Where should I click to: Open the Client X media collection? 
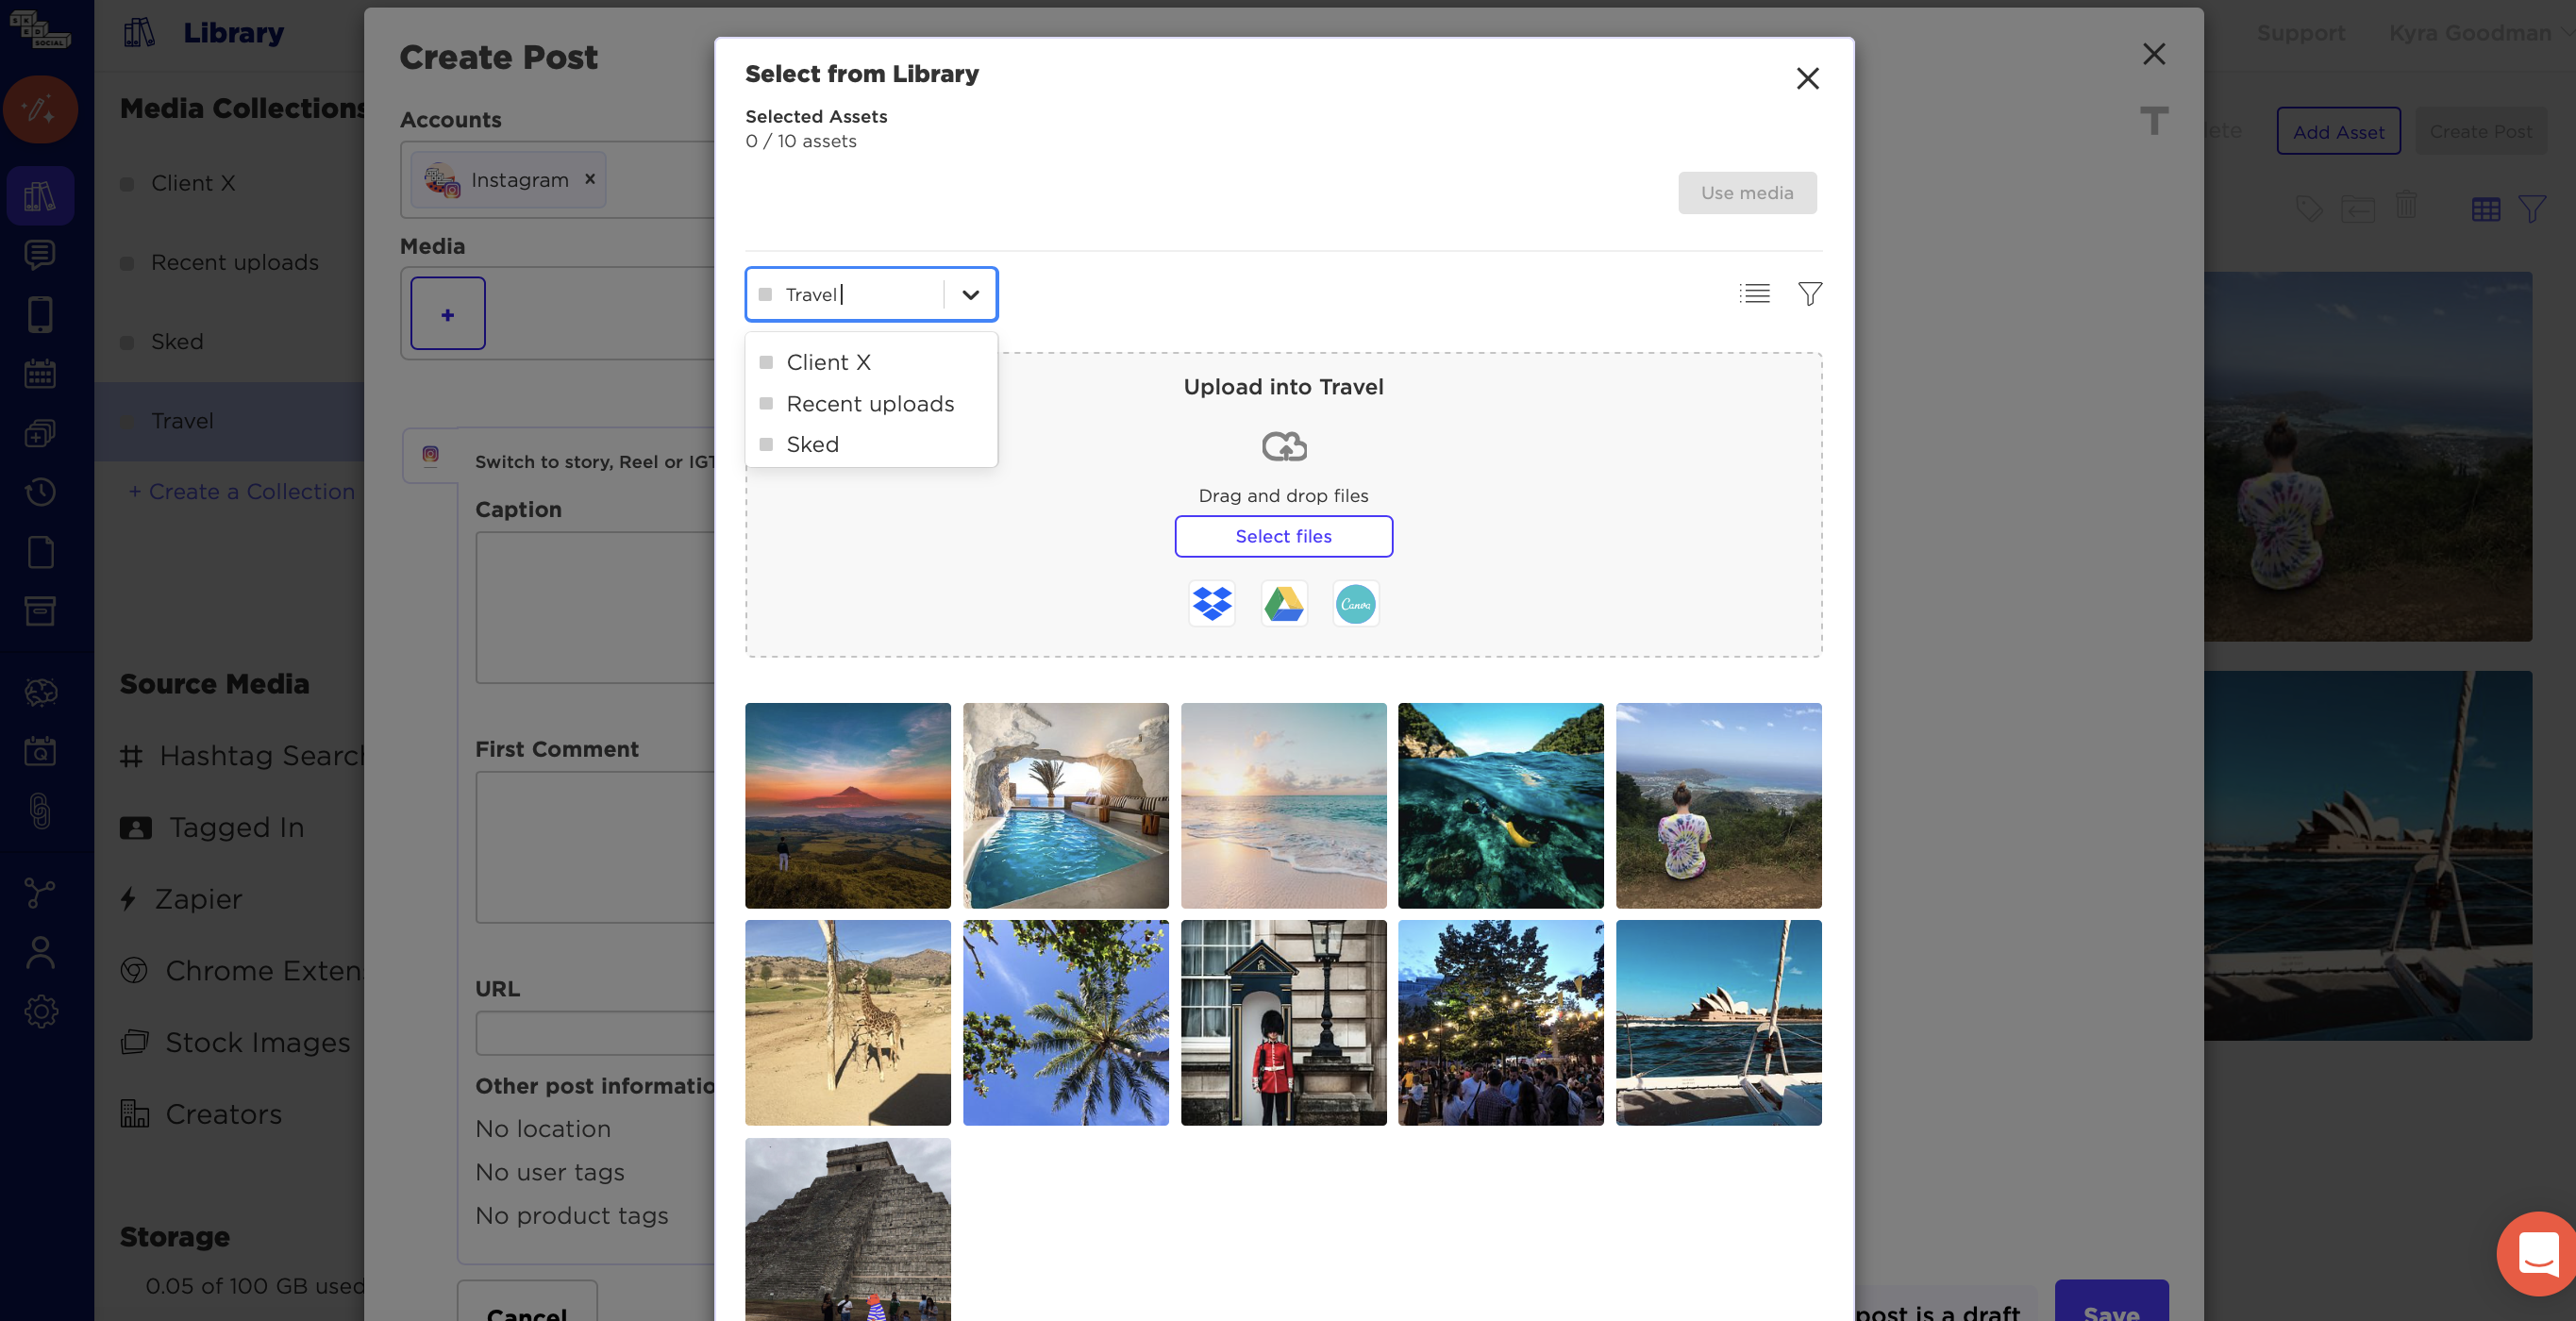click(x=229, y=183)
